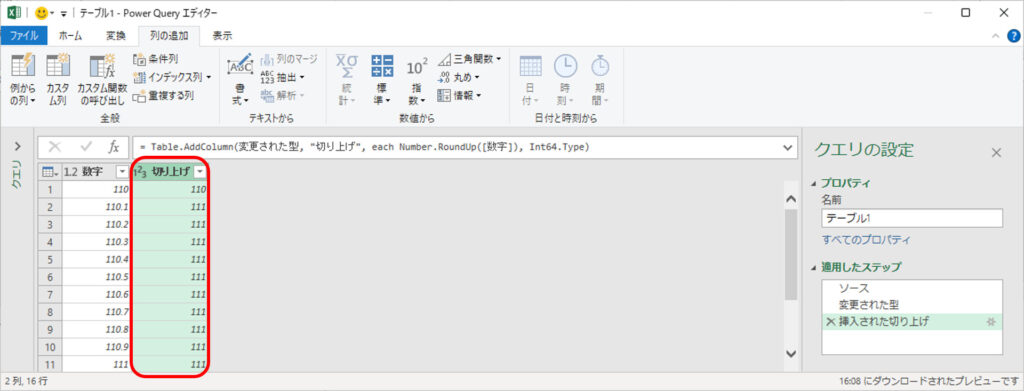Screen dimensions: 1024x391
Task: Click the Date (日付) icon
Action: click(530, 80)
